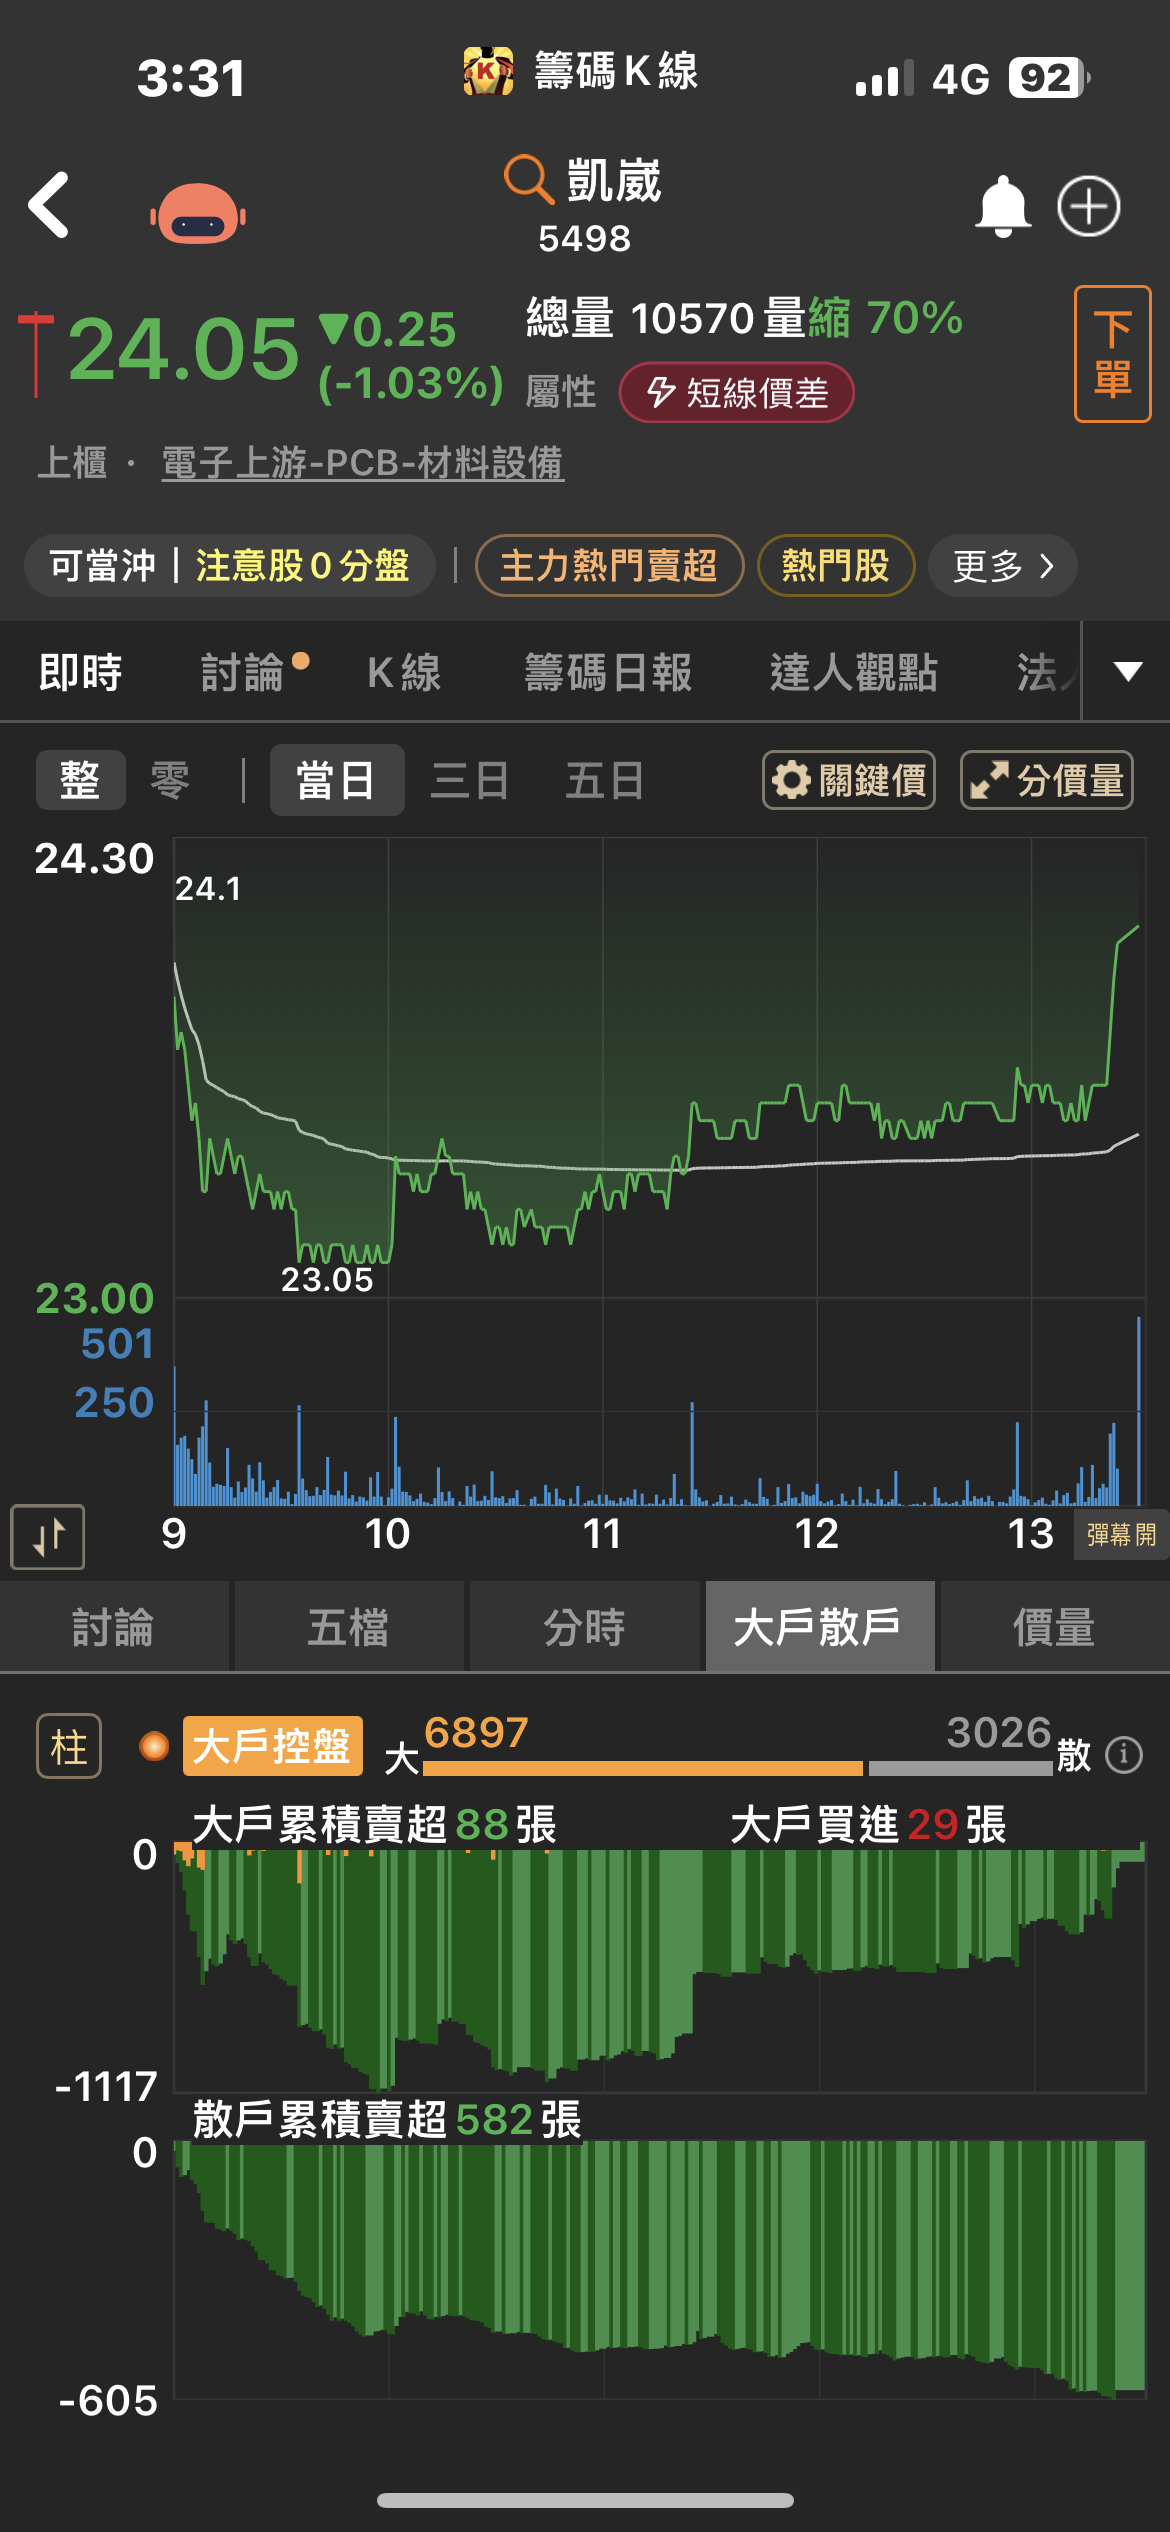Switch to the 討論 top tab
The image size is (1170, 2532).
243,672
